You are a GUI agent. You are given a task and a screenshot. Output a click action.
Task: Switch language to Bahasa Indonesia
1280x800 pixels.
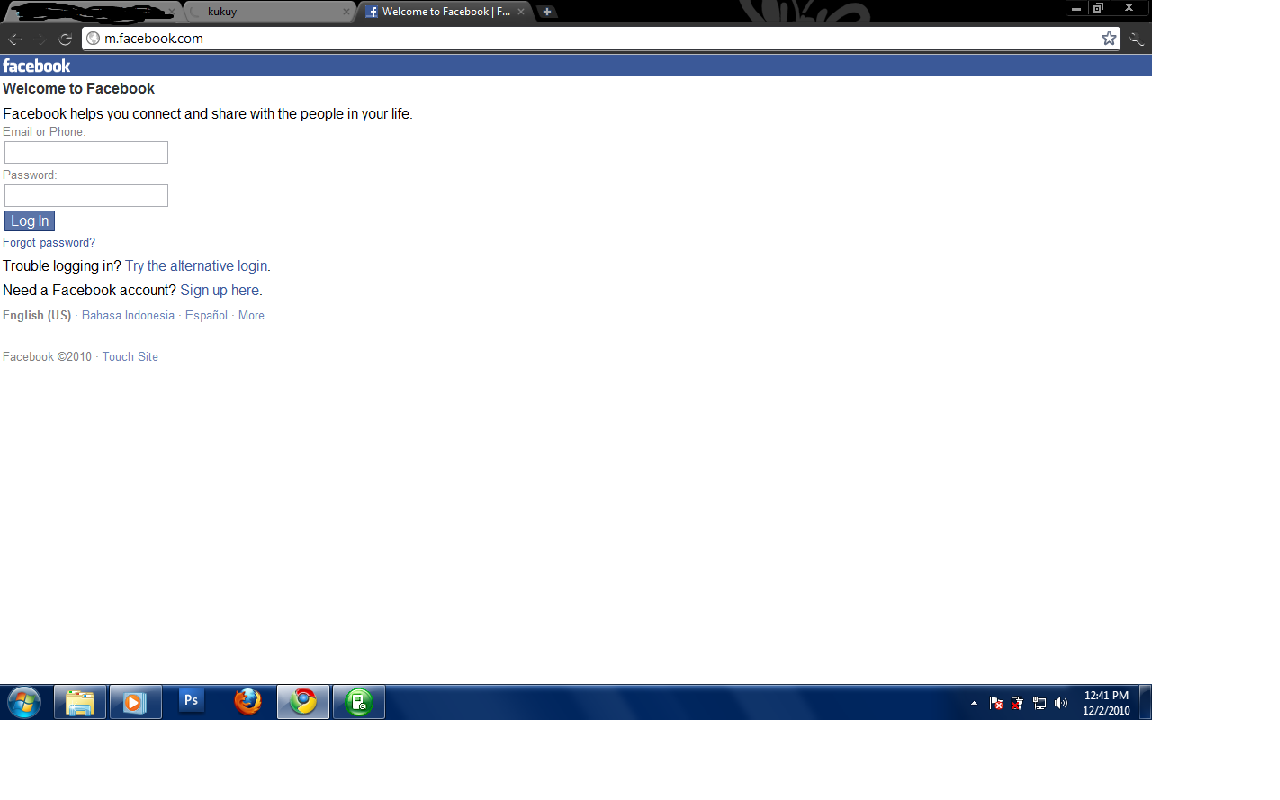coord(128,315)
